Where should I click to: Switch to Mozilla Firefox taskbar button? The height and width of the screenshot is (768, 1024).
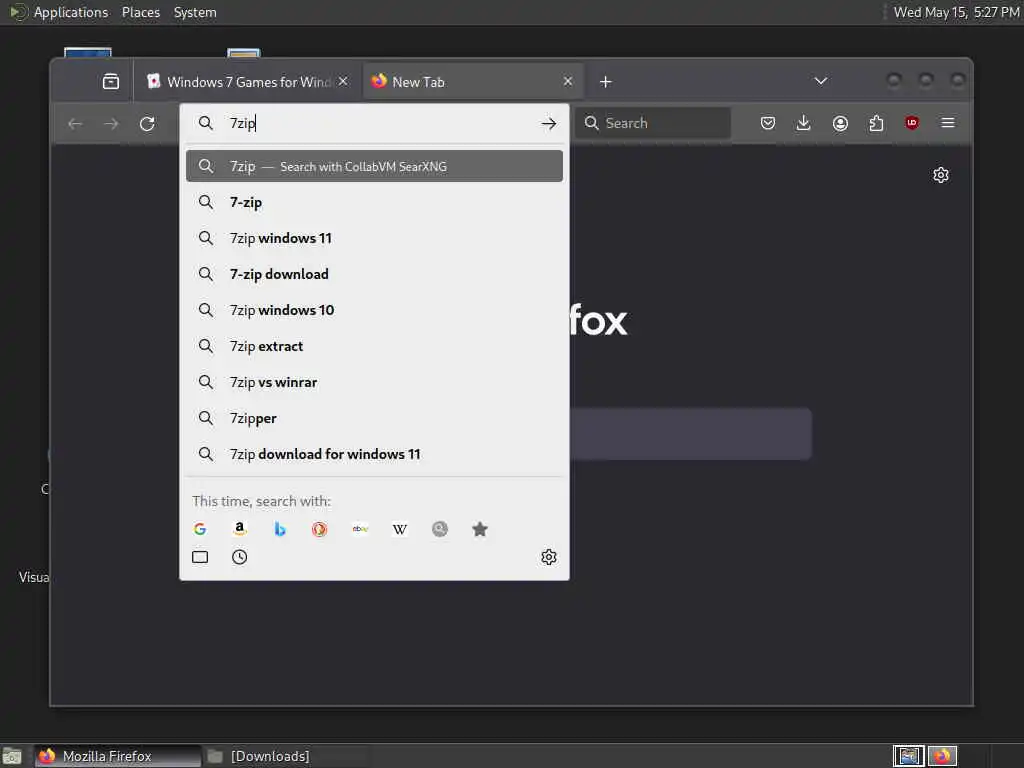click(118, 756)
